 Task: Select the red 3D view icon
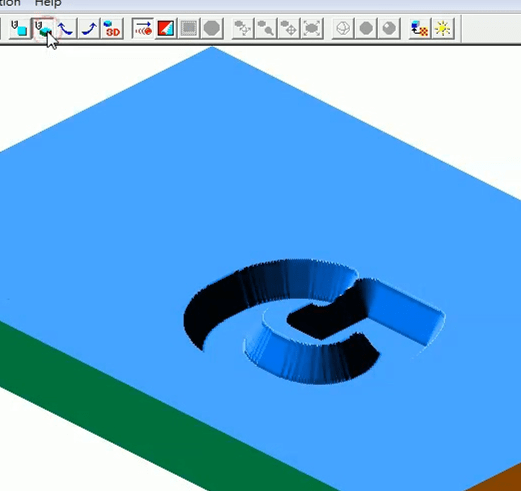[x=112, y=28]
